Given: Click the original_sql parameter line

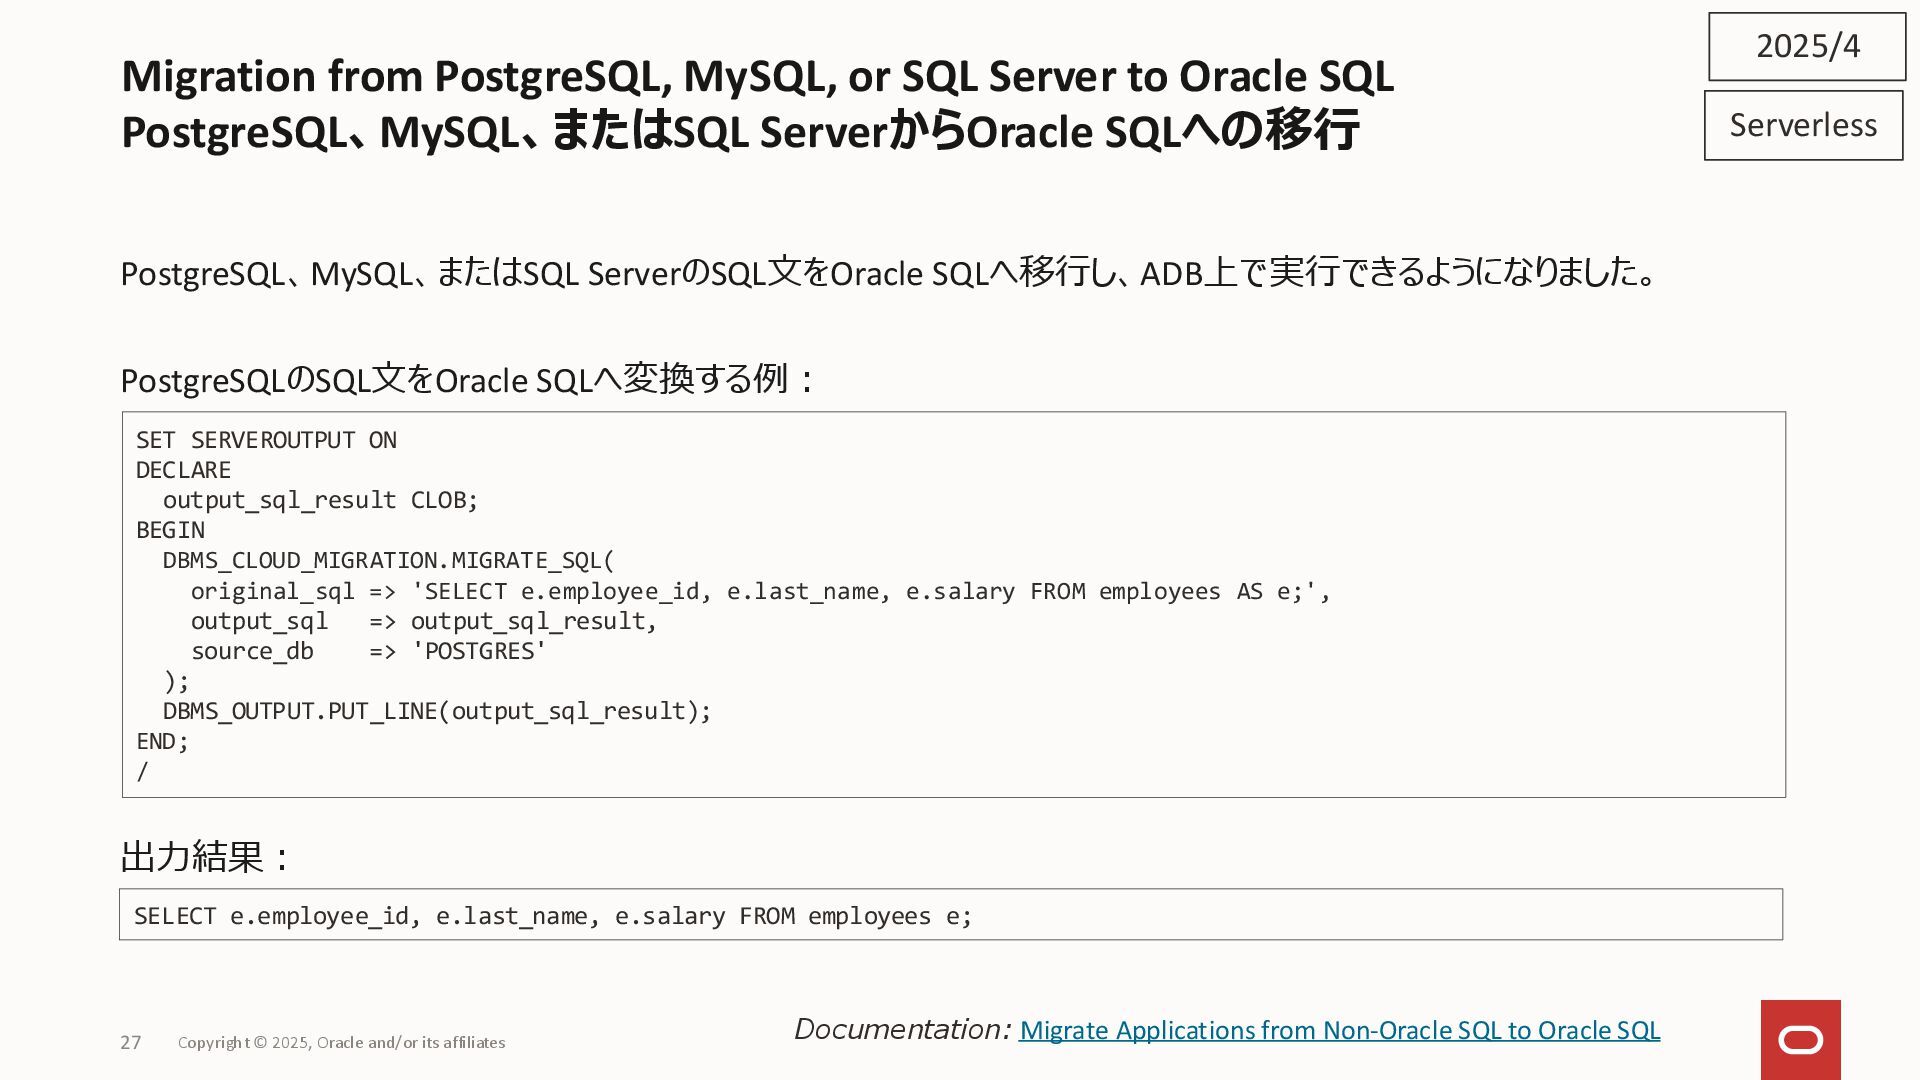Looking at the screenshot, I should [760, 591].
